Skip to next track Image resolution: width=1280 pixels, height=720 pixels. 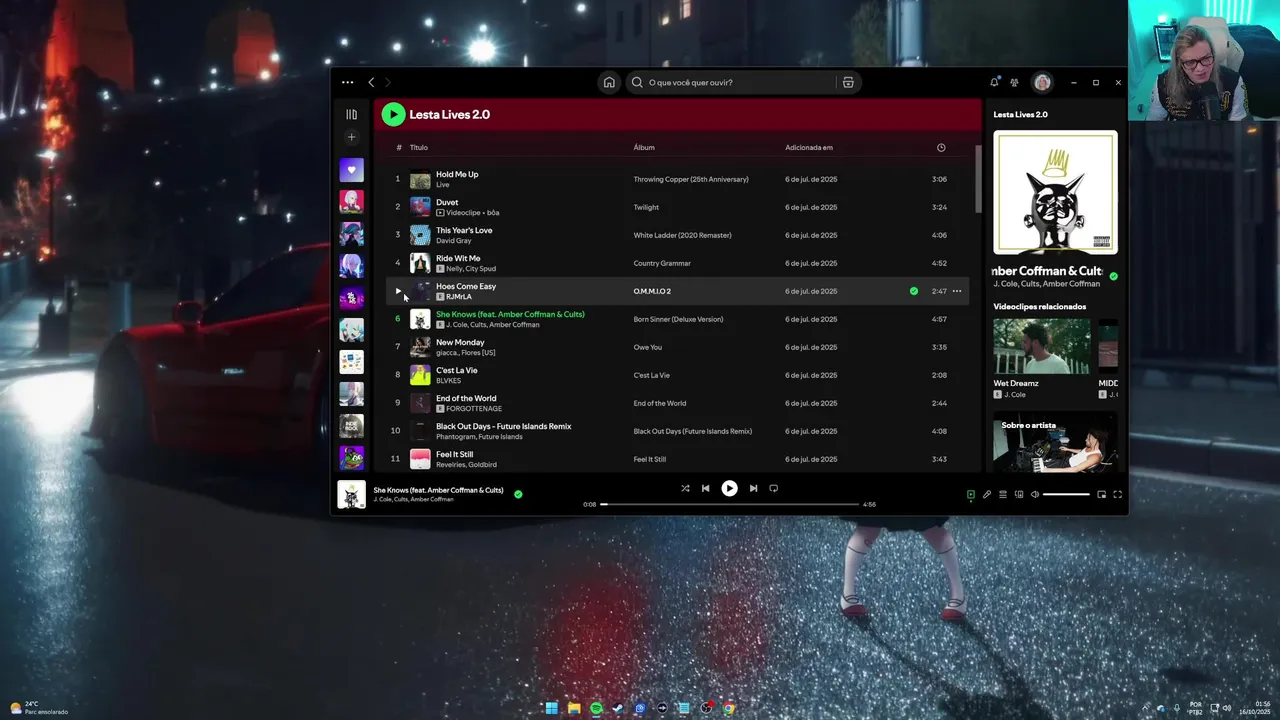click(x=753, y=488)
